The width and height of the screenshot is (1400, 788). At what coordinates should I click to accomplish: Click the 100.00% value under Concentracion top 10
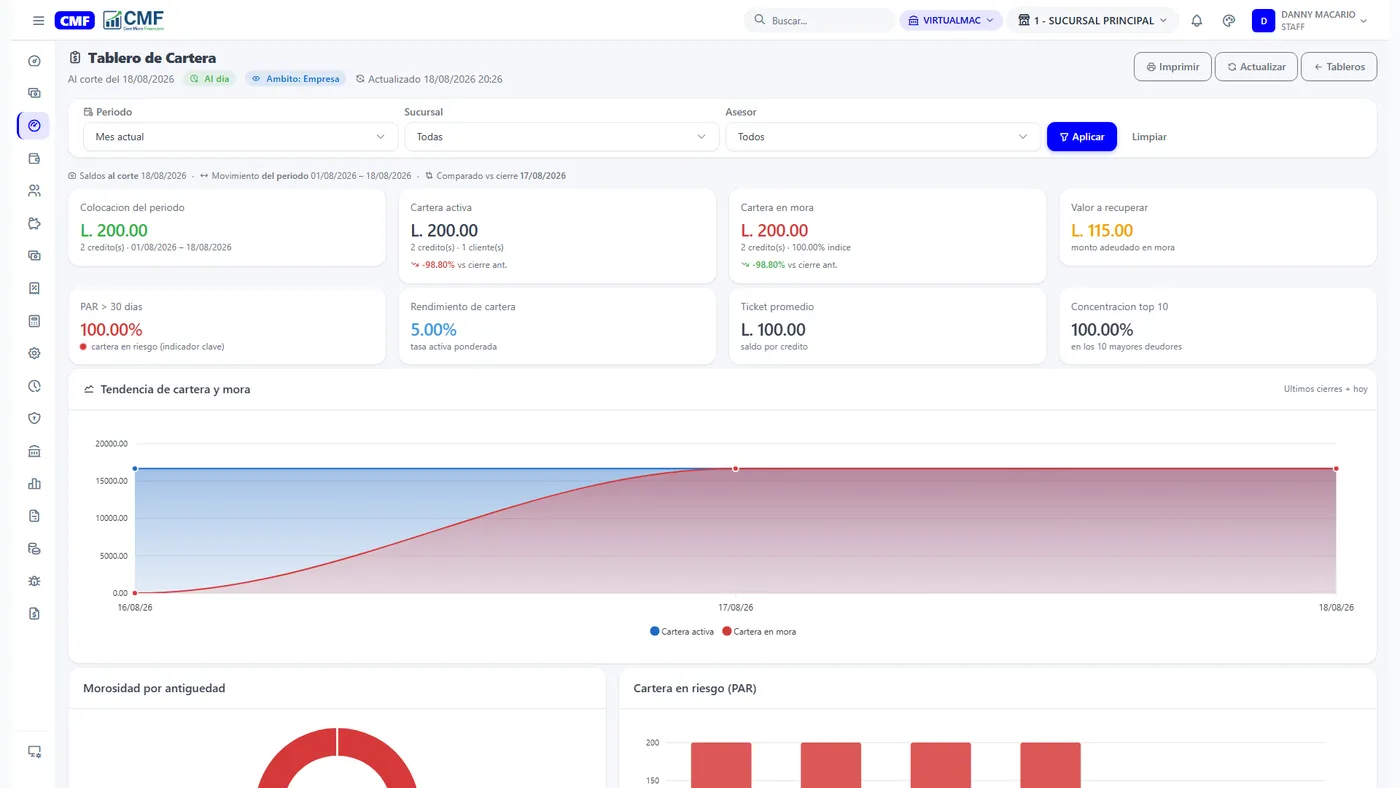pos(1102,330)
